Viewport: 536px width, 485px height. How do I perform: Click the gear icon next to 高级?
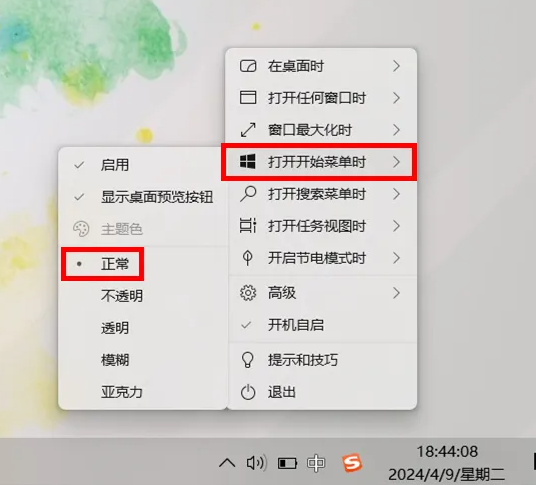pyautogui.click(x=248, y=293)
